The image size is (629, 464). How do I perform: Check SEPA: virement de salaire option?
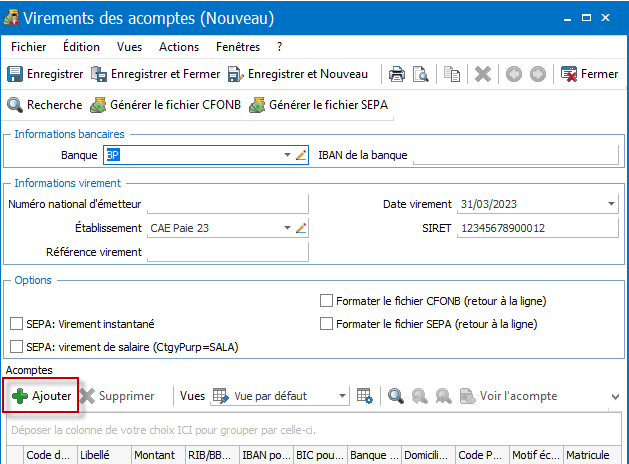point(16,346)
